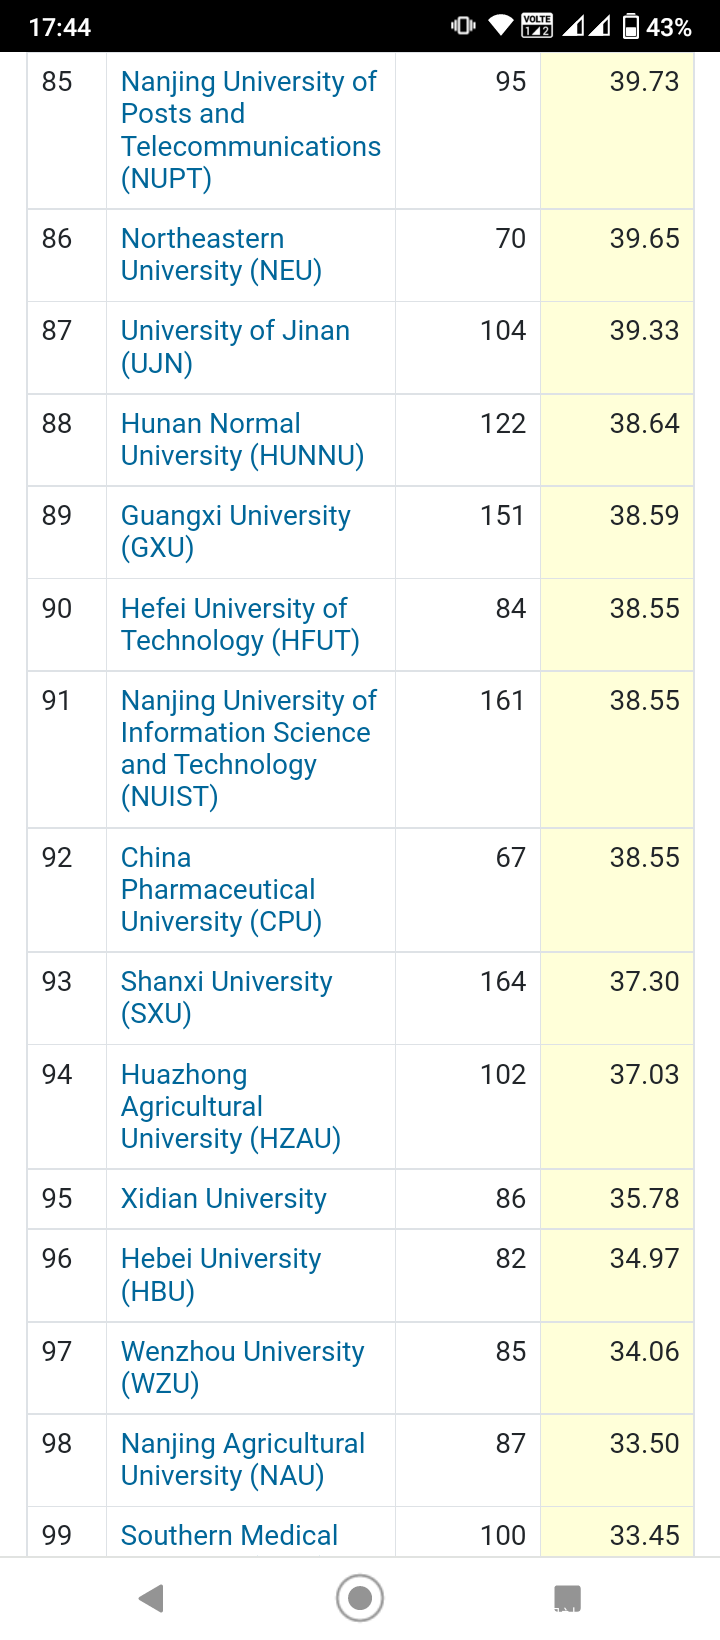
Task: Open the Xidian University link
Action: tap(224, 1199)
